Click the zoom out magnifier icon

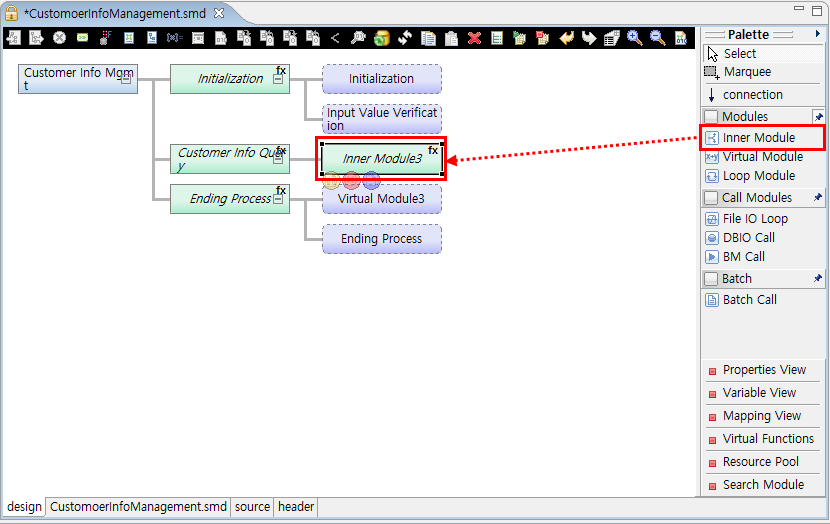pyautogui.click(x=657, y=38)
